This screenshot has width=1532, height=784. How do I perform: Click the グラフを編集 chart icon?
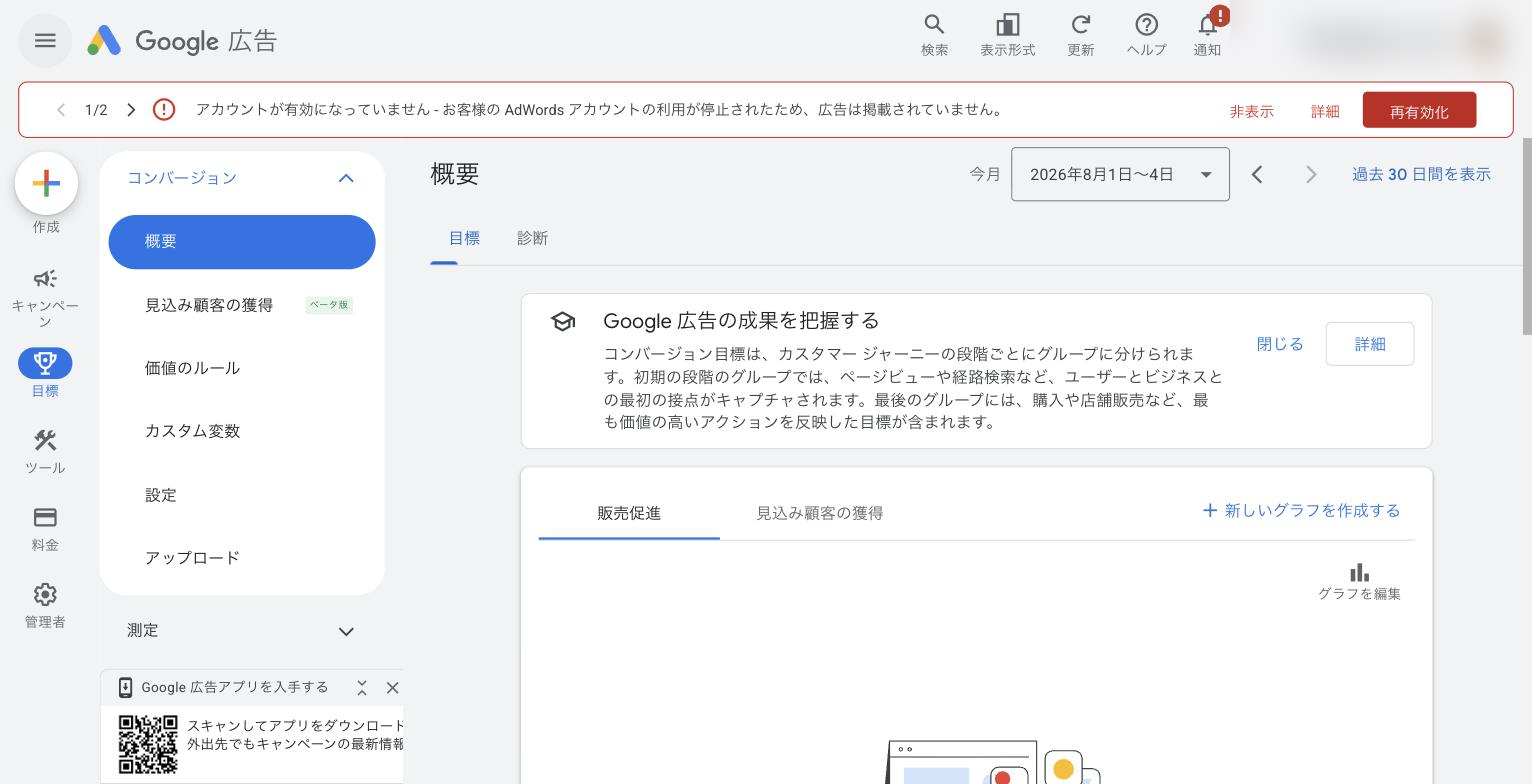(1359, 582)
